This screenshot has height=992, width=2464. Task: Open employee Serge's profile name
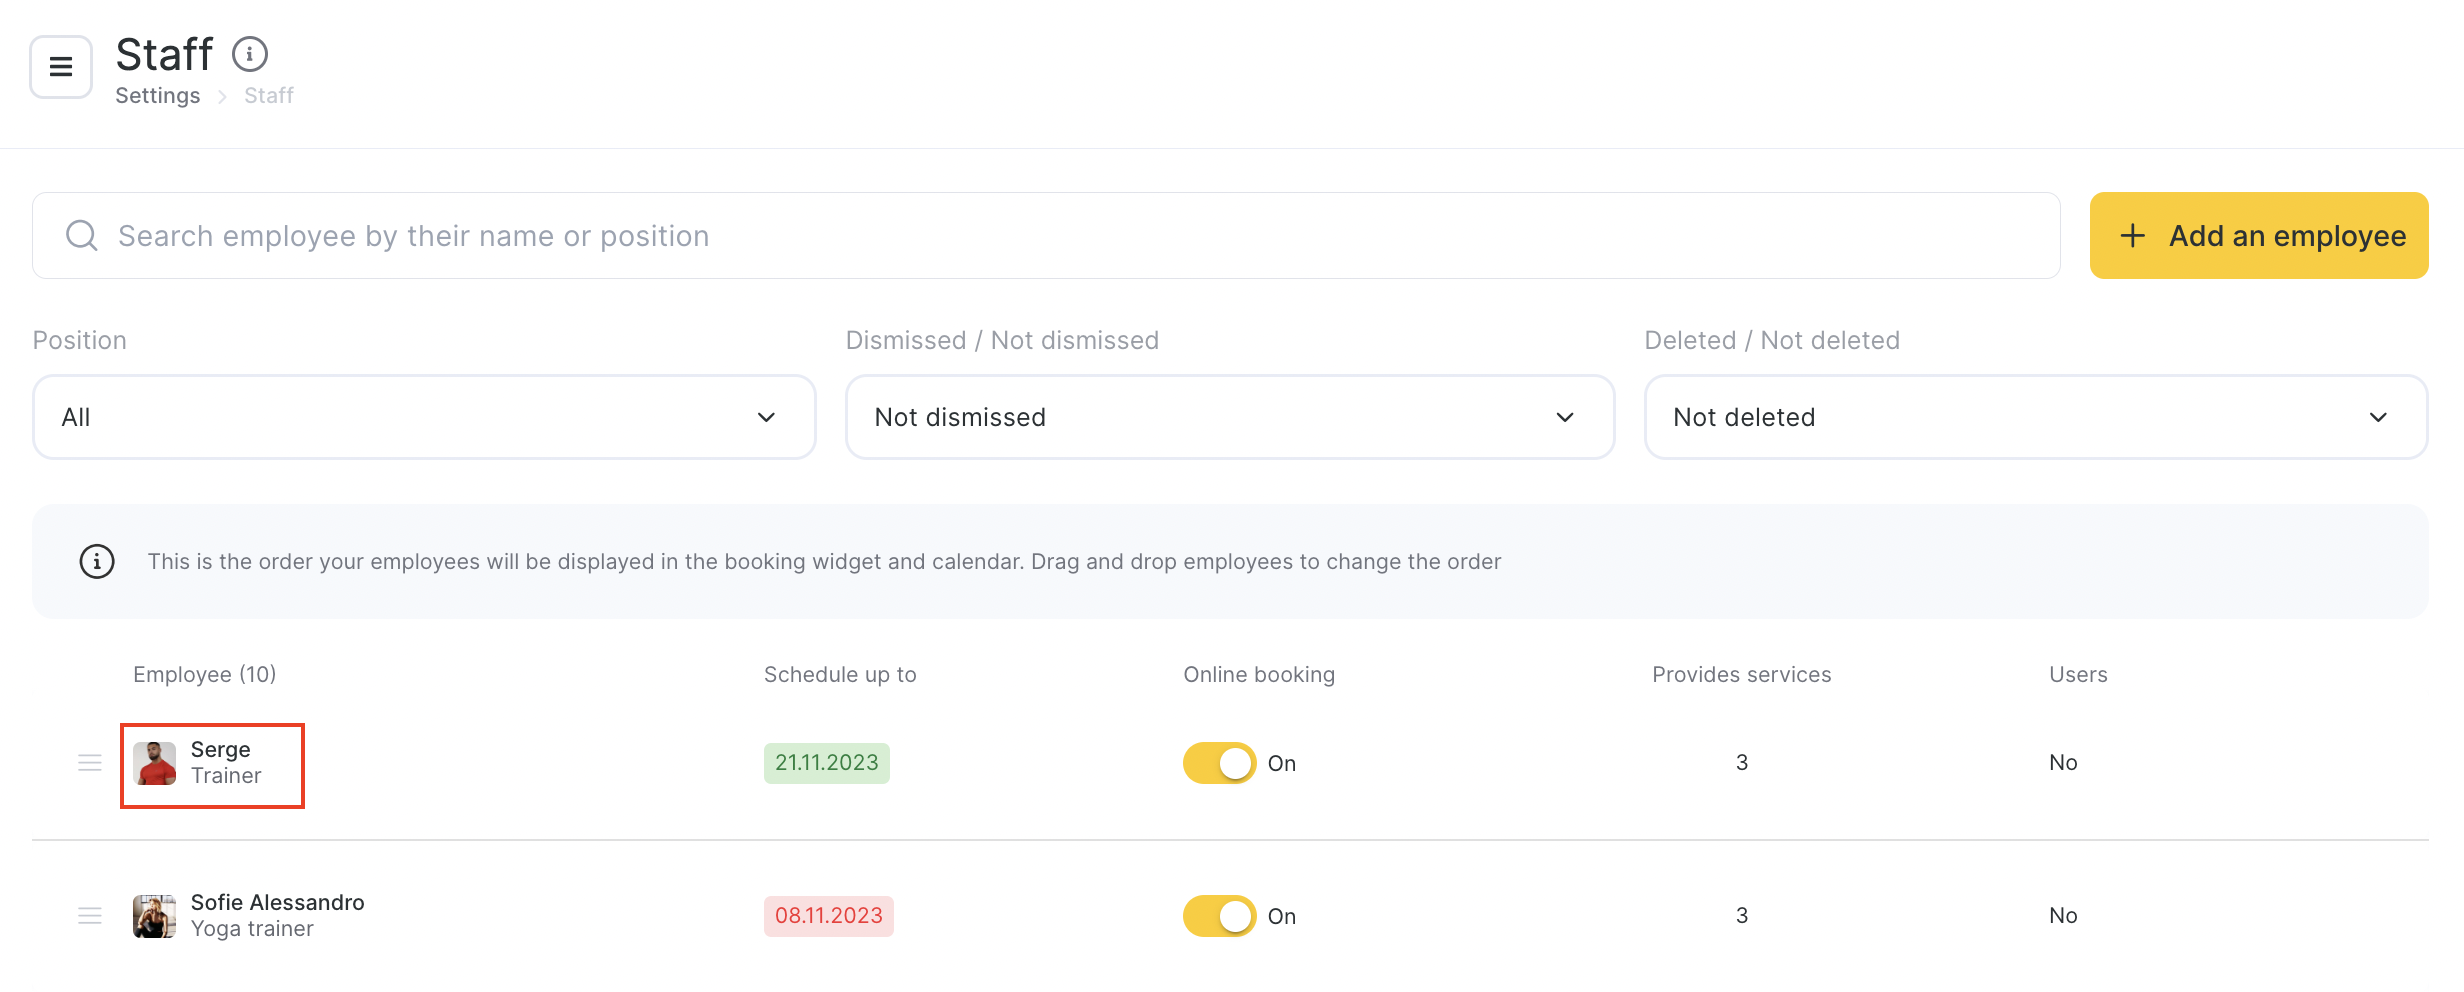221,749
